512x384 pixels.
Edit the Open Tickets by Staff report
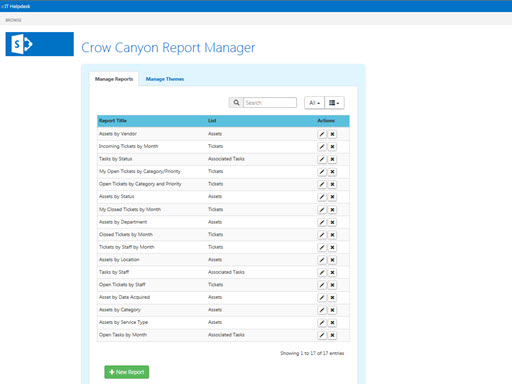(x=322, y=285)
